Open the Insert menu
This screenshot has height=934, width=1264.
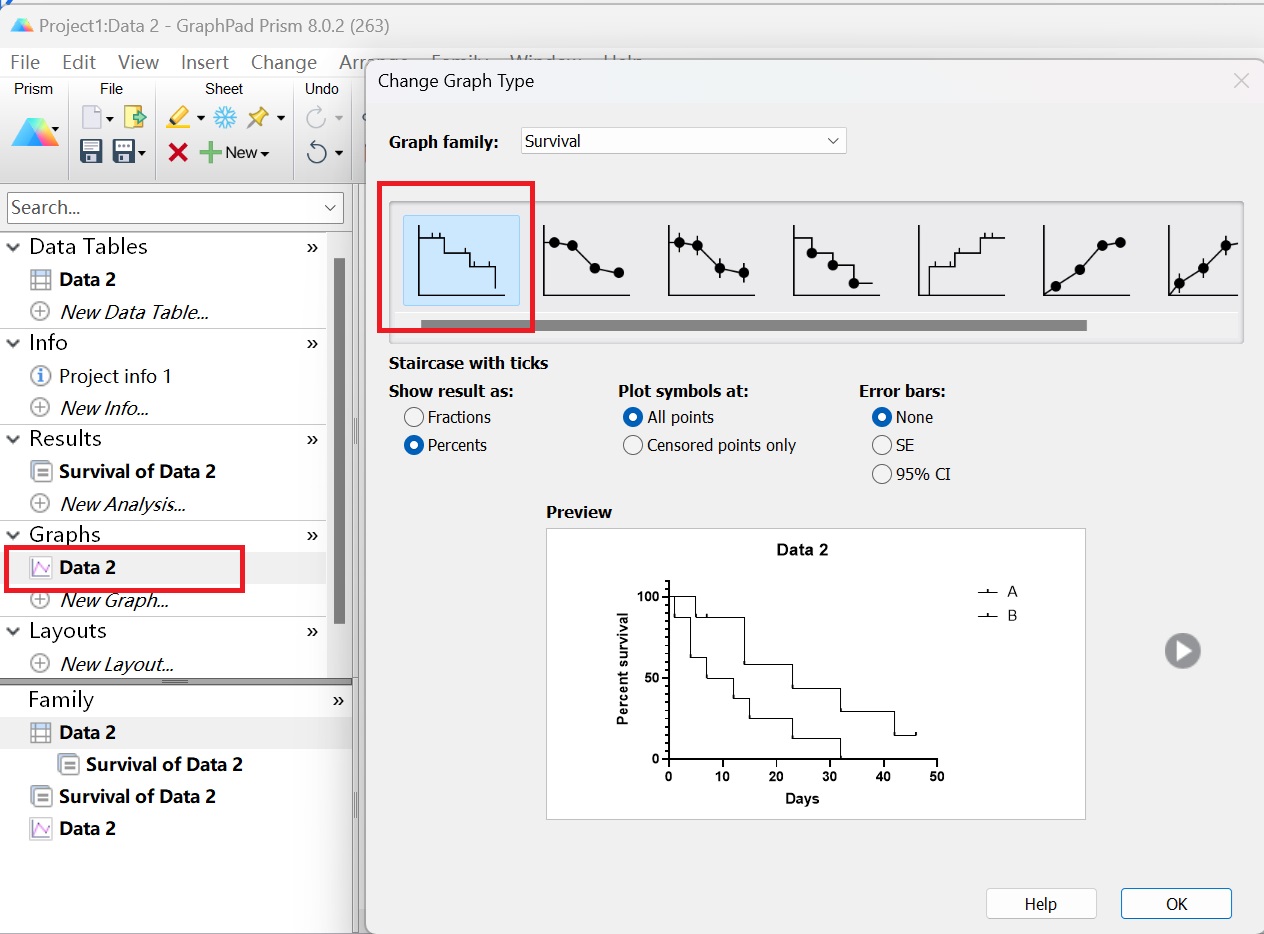pyautogui.click(x=204, y=62)
